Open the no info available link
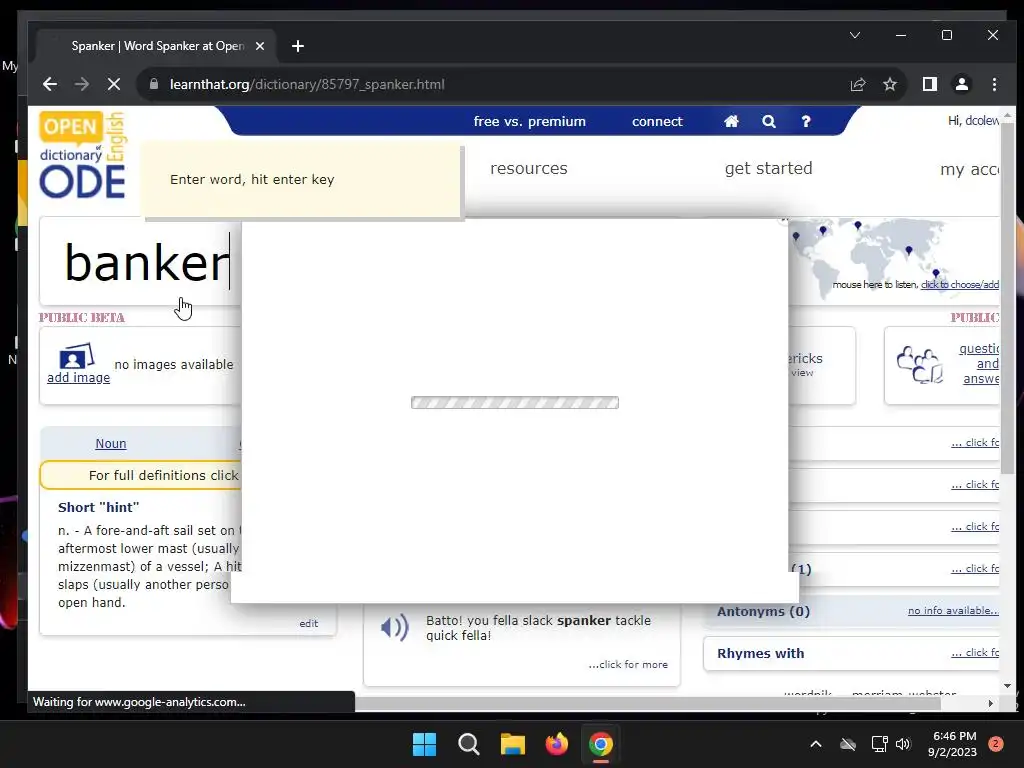Screen dimensions: 1024x768 953,611
